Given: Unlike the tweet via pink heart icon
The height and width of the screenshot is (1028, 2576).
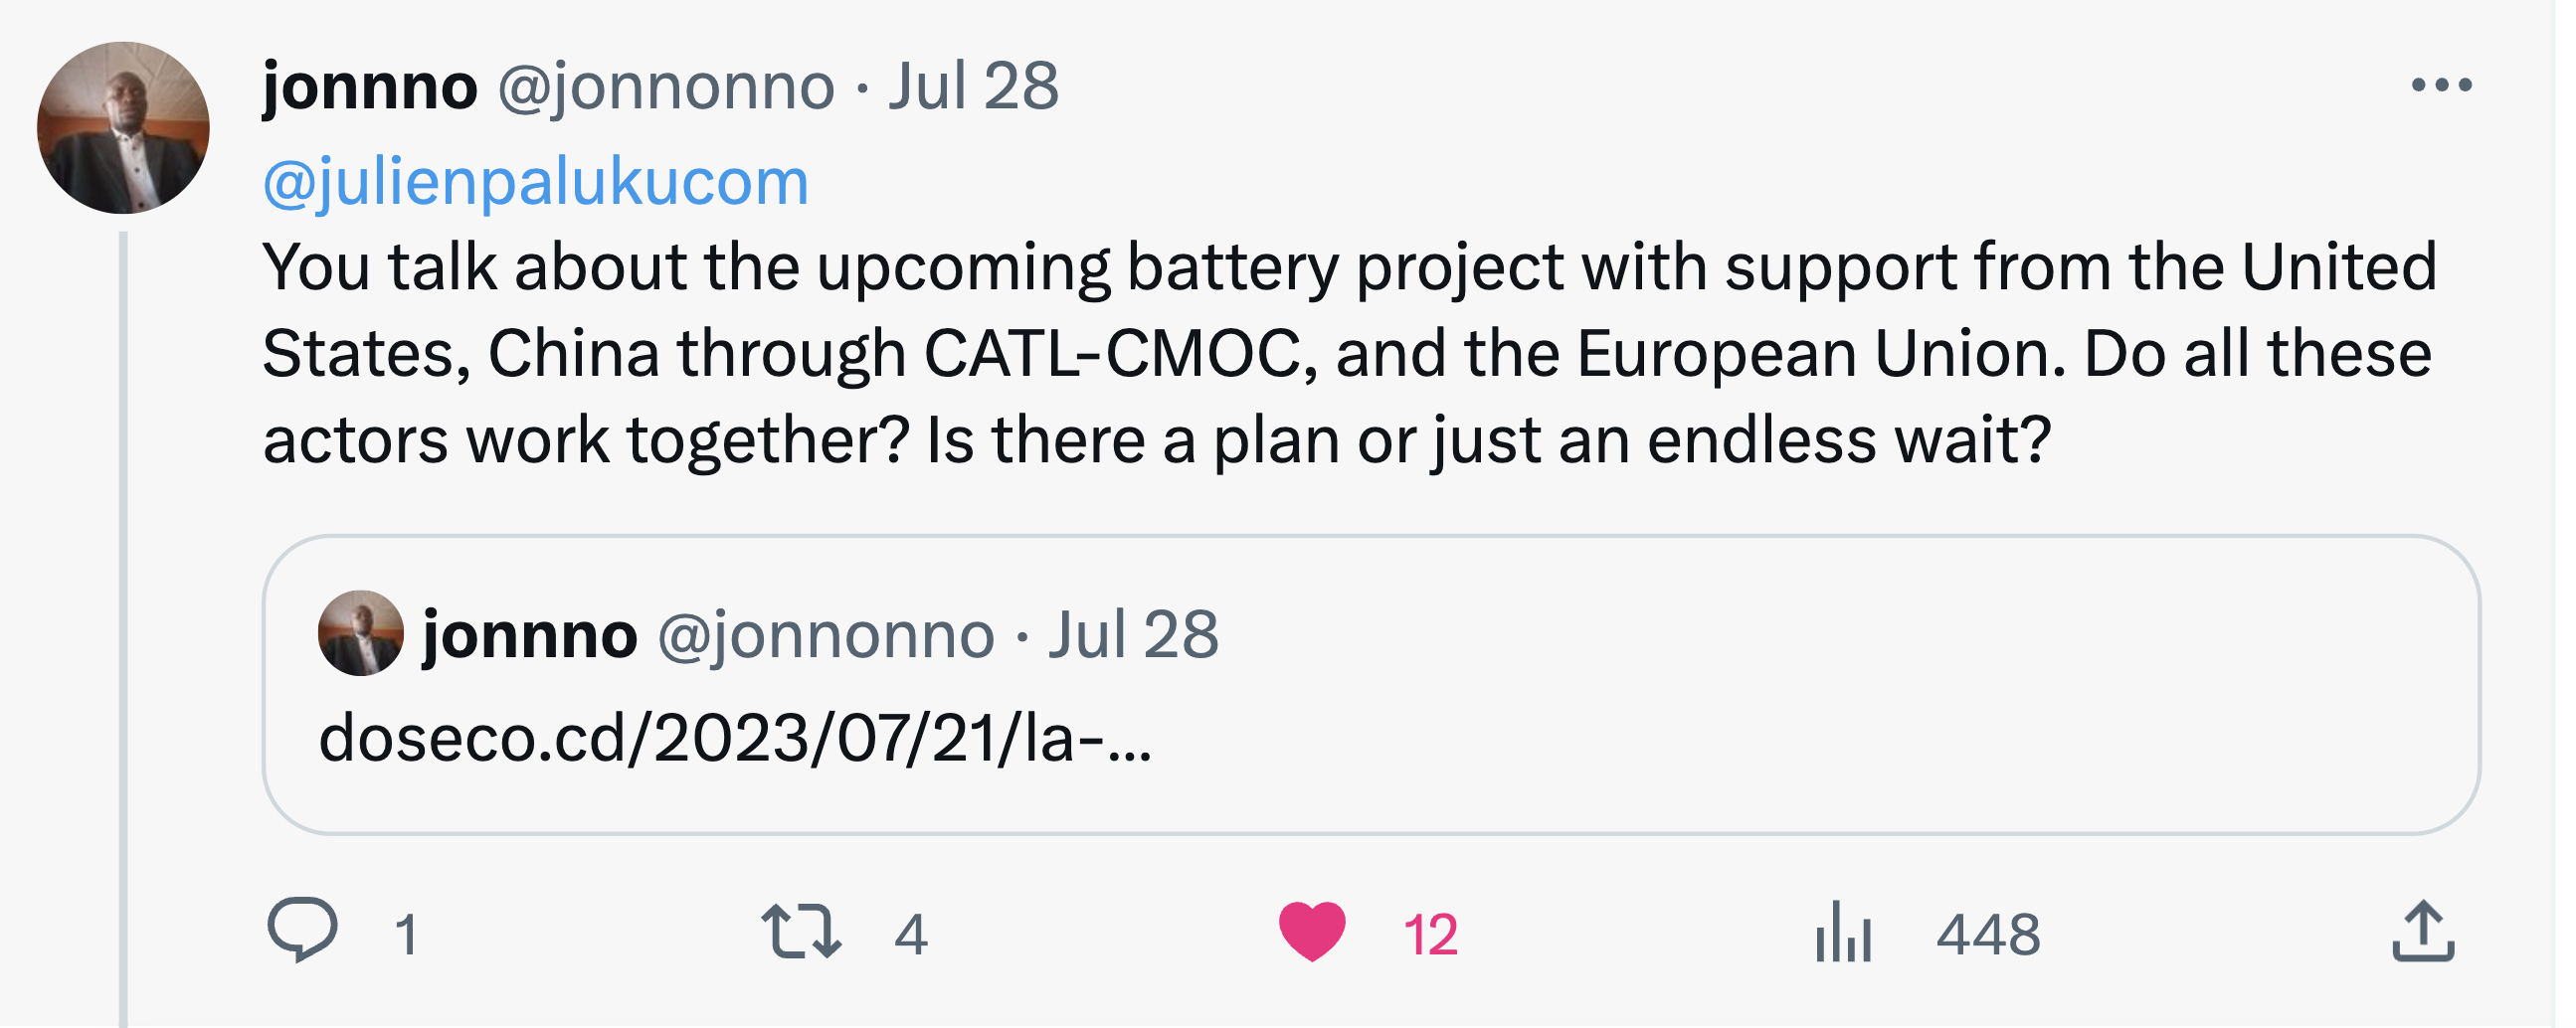Looking at the screenshot, I should pyautogui.click(x=1312, y=931).
